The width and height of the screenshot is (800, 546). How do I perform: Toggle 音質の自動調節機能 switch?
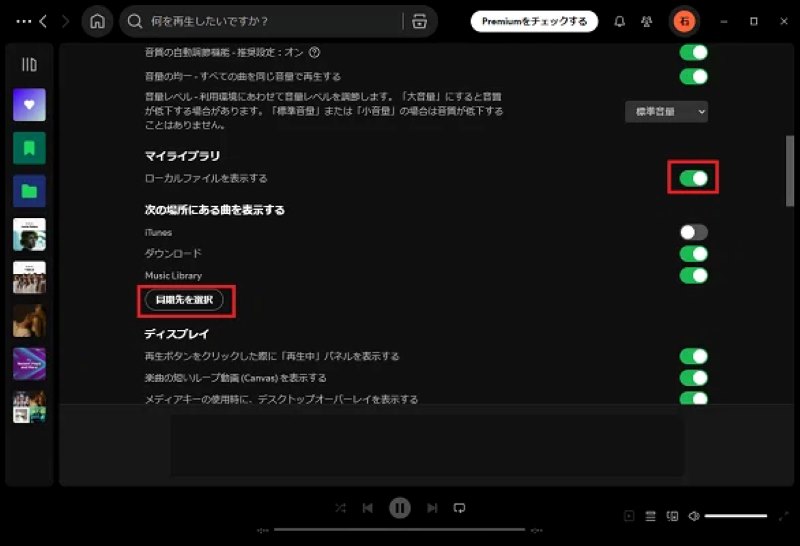click(x=693, y=53)
